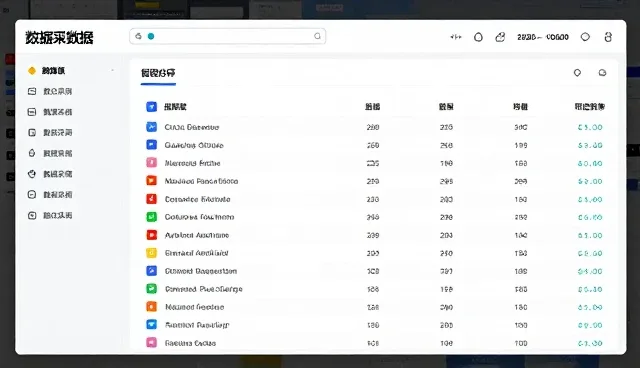This screenshot has width=640, height=368.
Task: Click the Gaadog Giouae row name
Action: tap(194, 145)
